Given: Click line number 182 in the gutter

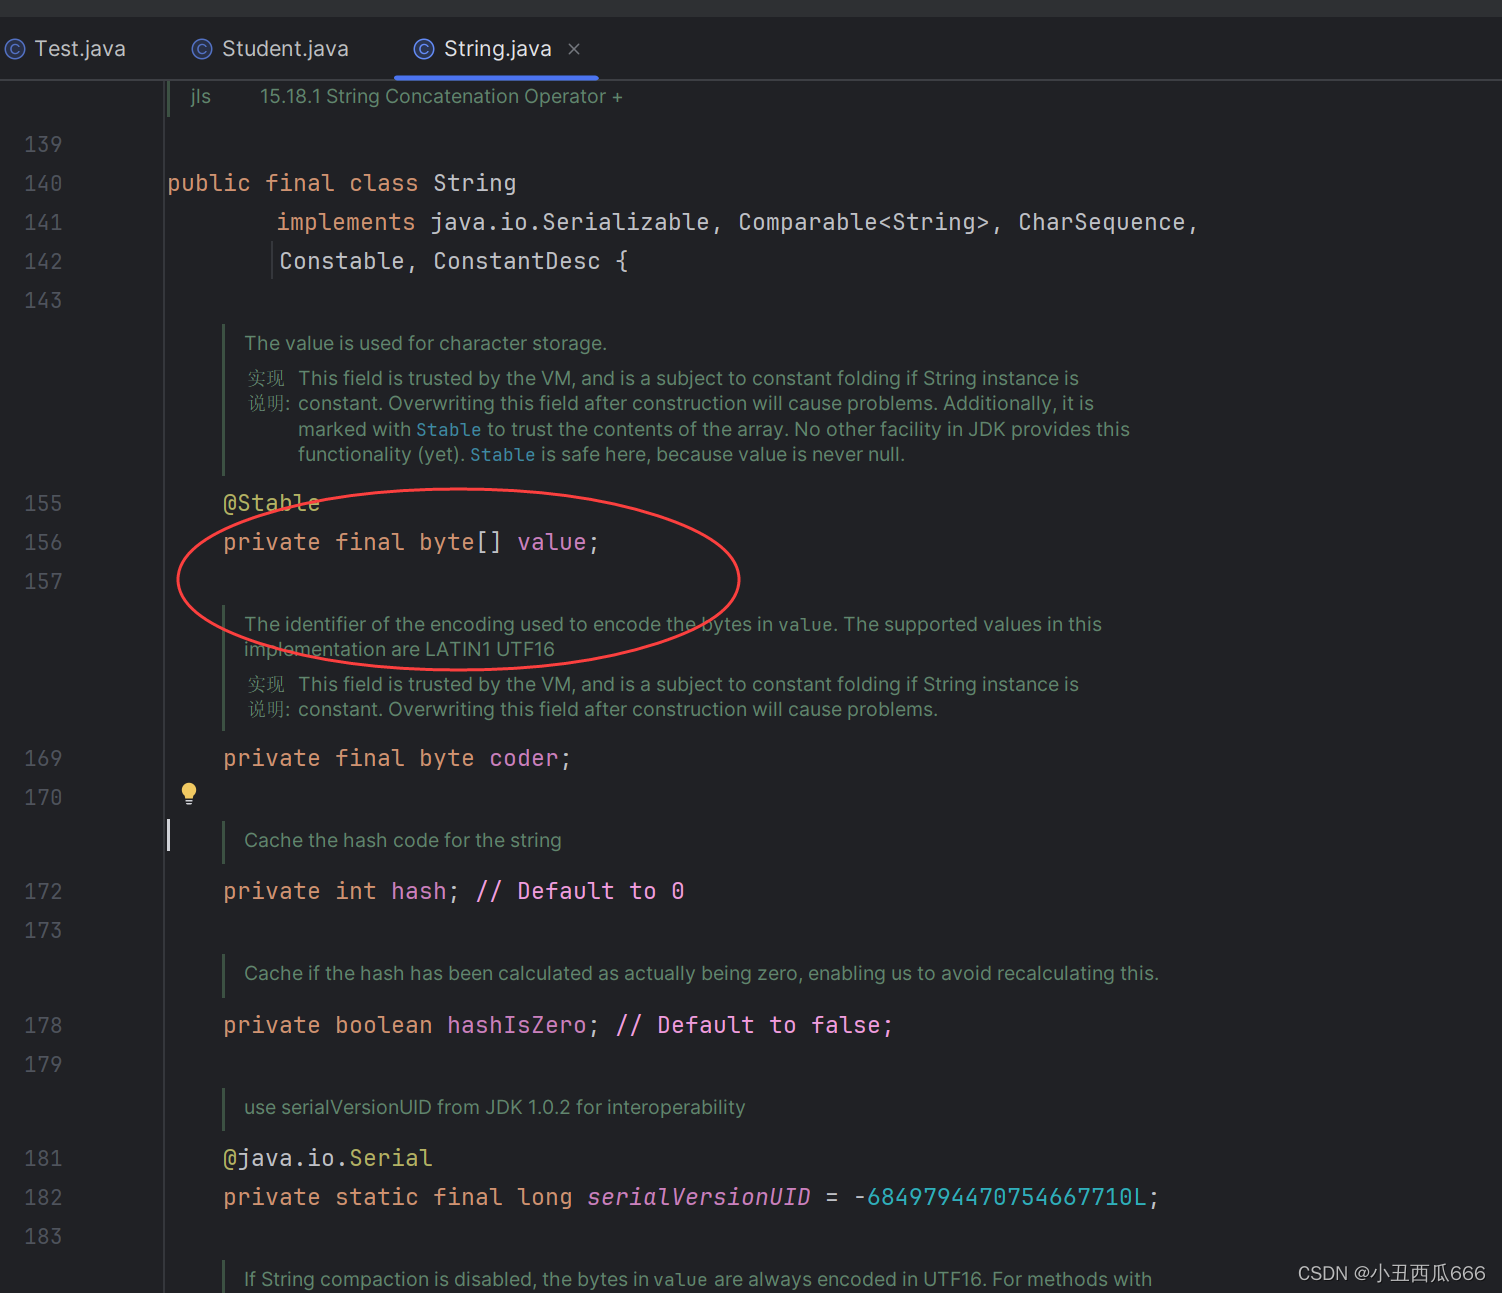Looking at the screenshot, I should (x=43, y=1197).
